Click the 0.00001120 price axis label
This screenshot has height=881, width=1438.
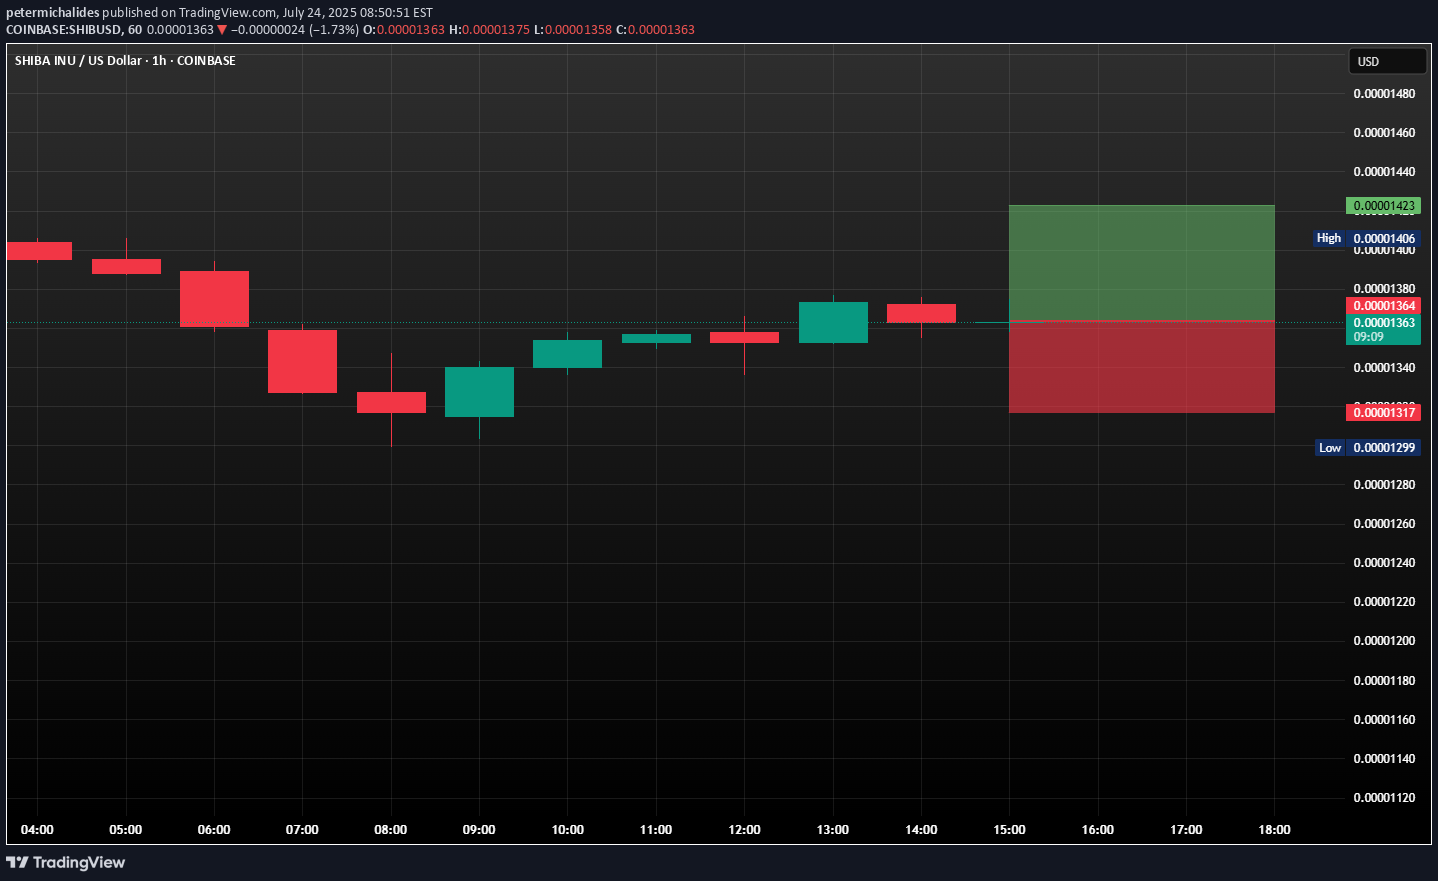pos(1384,798)
